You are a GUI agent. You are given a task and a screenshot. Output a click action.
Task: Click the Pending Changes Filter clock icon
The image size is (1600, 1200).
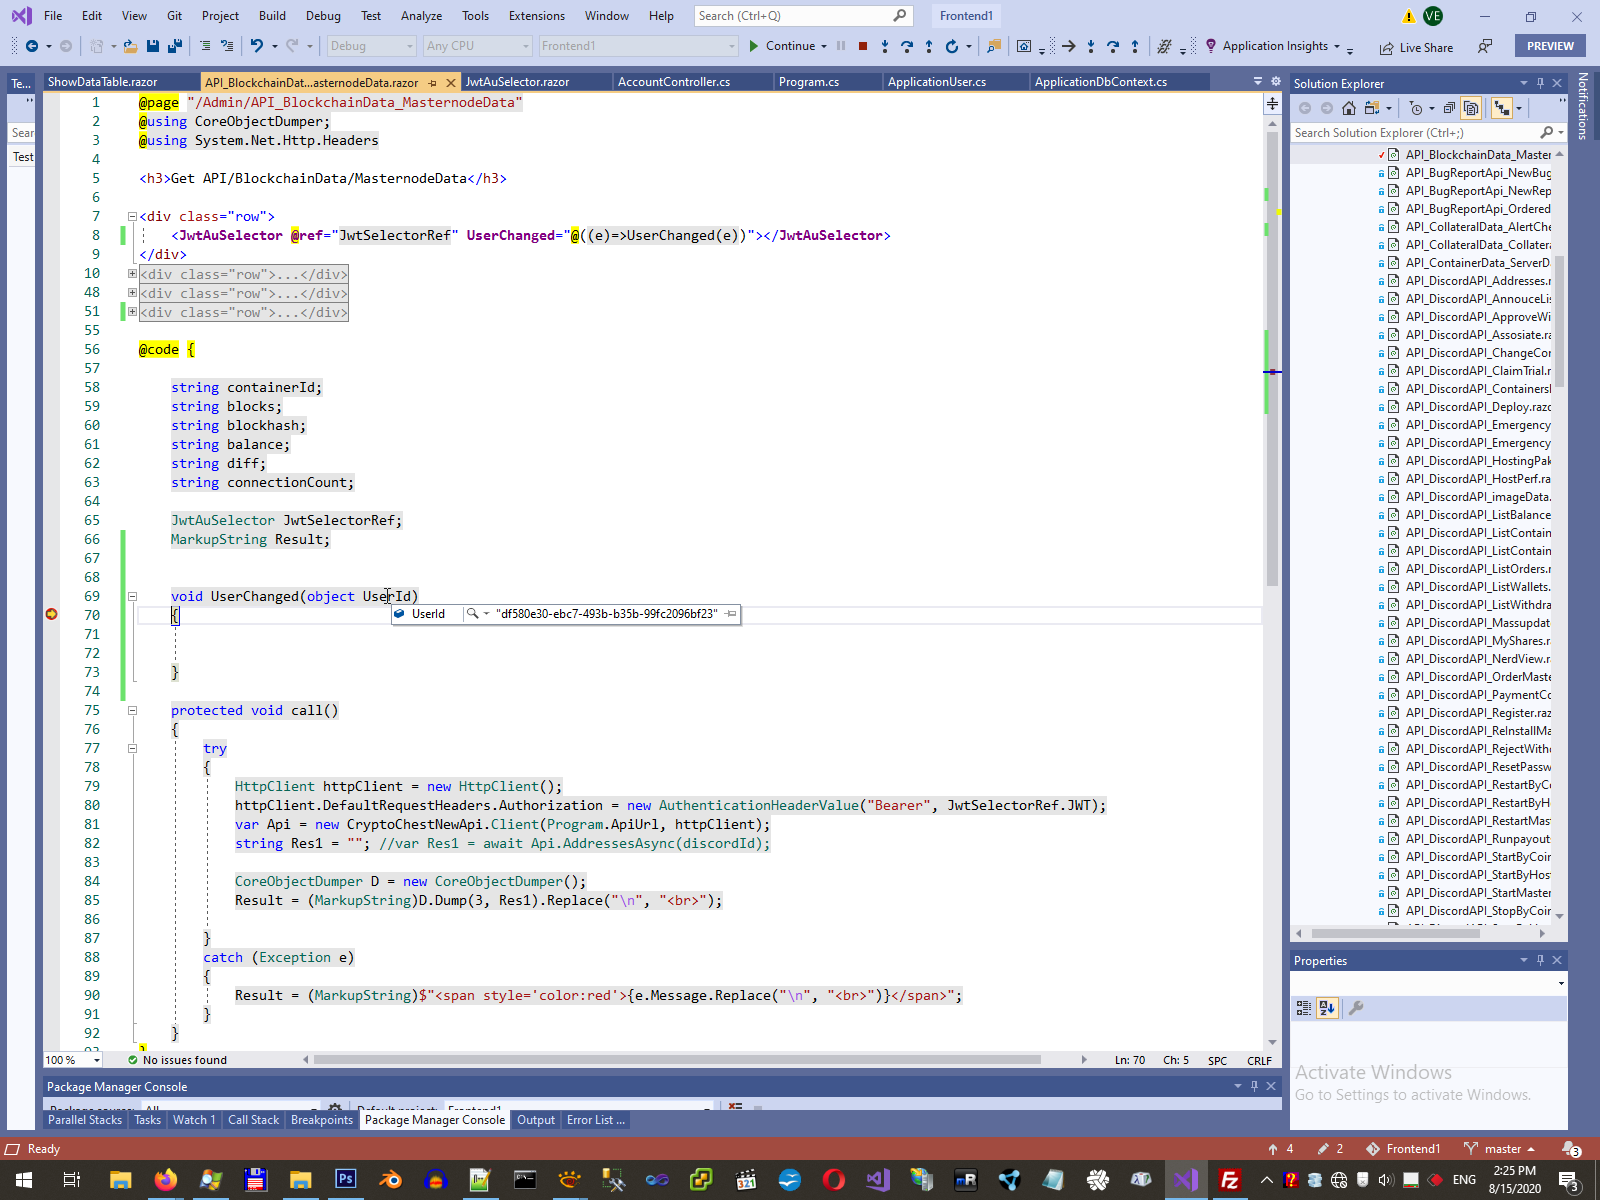[1415, 108]
